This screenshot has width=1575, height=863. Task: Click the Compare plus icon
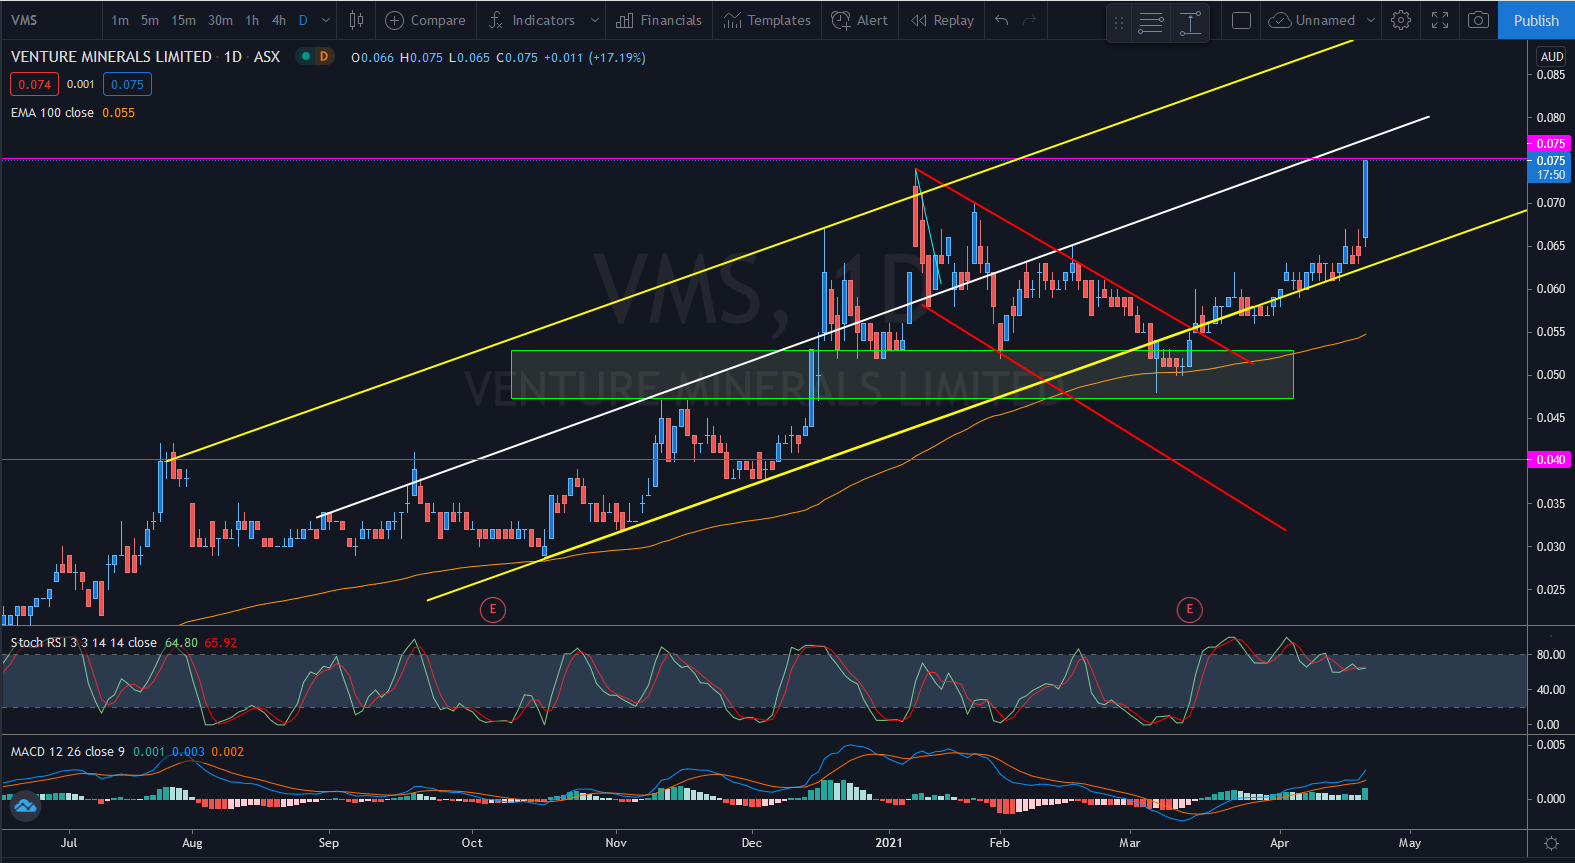point(395,20)
